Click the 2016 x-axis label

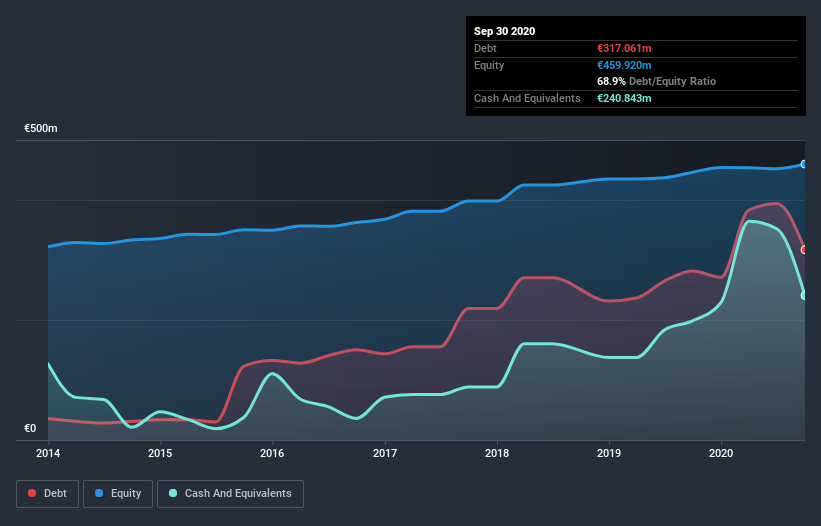click(272, 453)
